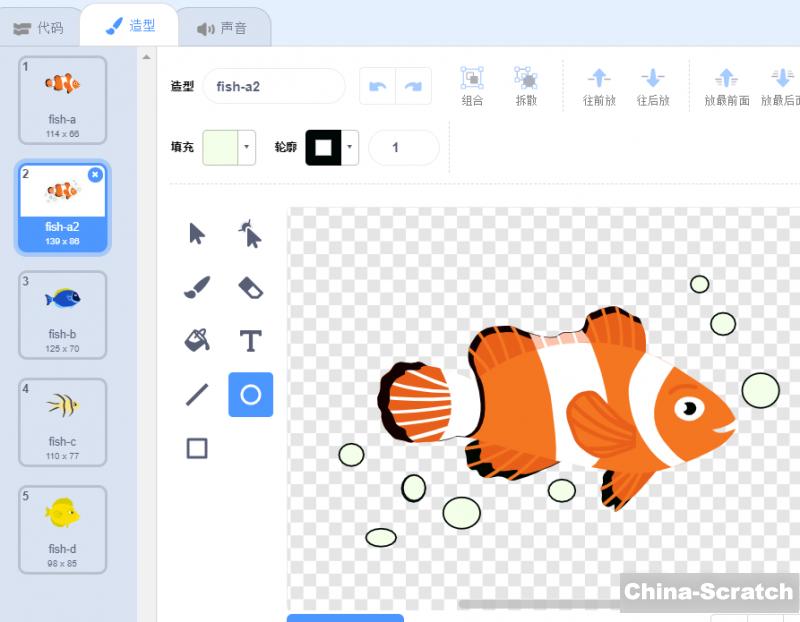Select the fish-b costume thumbnail

pyautogui.click(x=62, y=314)
